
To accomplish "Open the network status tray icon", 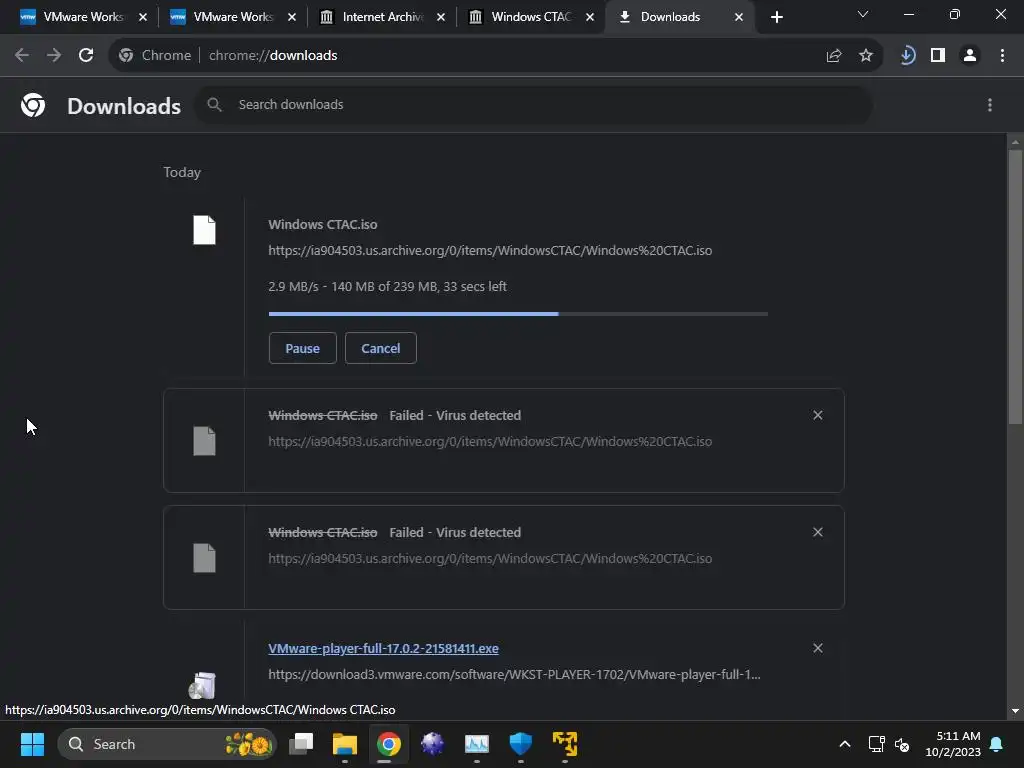I will [876, 744].
